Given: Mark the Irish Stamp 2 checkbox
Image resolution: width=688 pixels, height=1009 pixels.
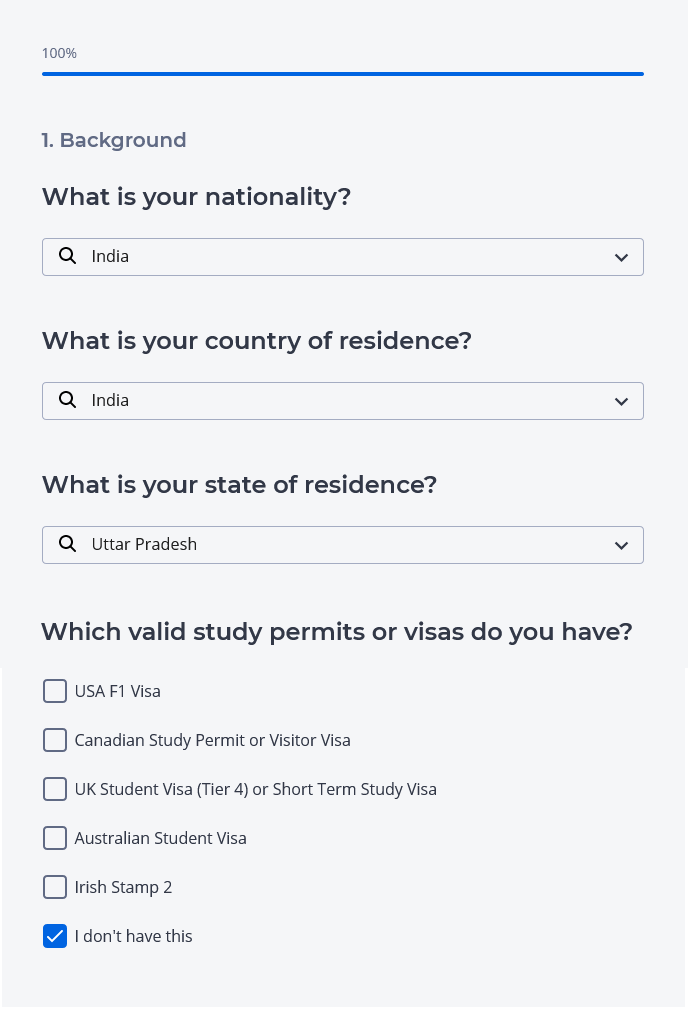Looking at the screenshot, I should point(55,887).
